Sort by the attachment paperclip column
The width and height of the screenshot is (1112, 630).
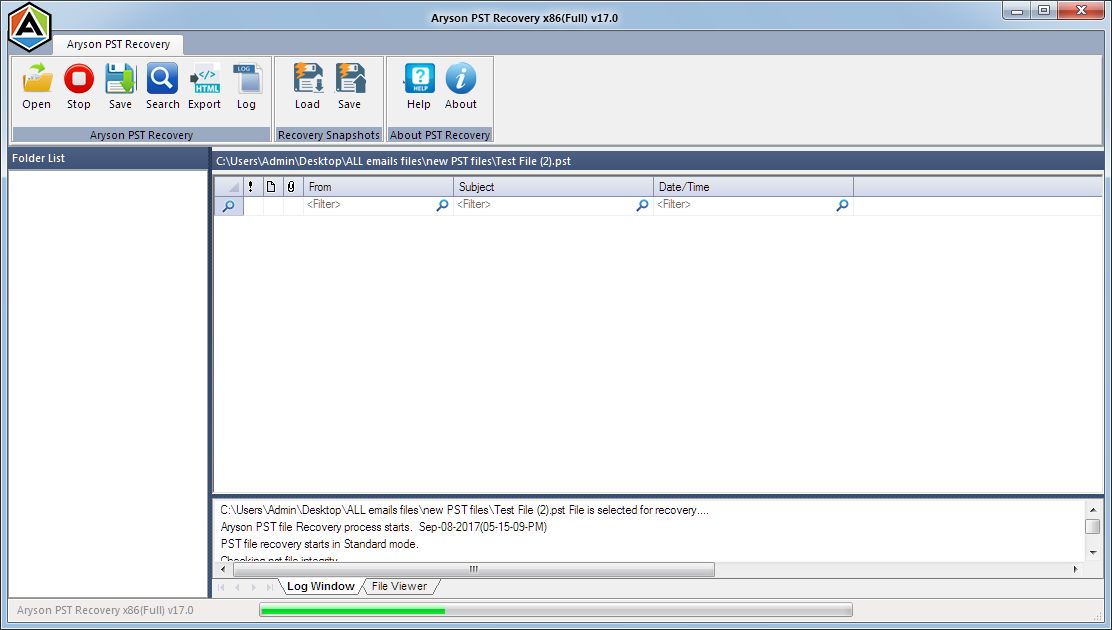tap(291, 187)
